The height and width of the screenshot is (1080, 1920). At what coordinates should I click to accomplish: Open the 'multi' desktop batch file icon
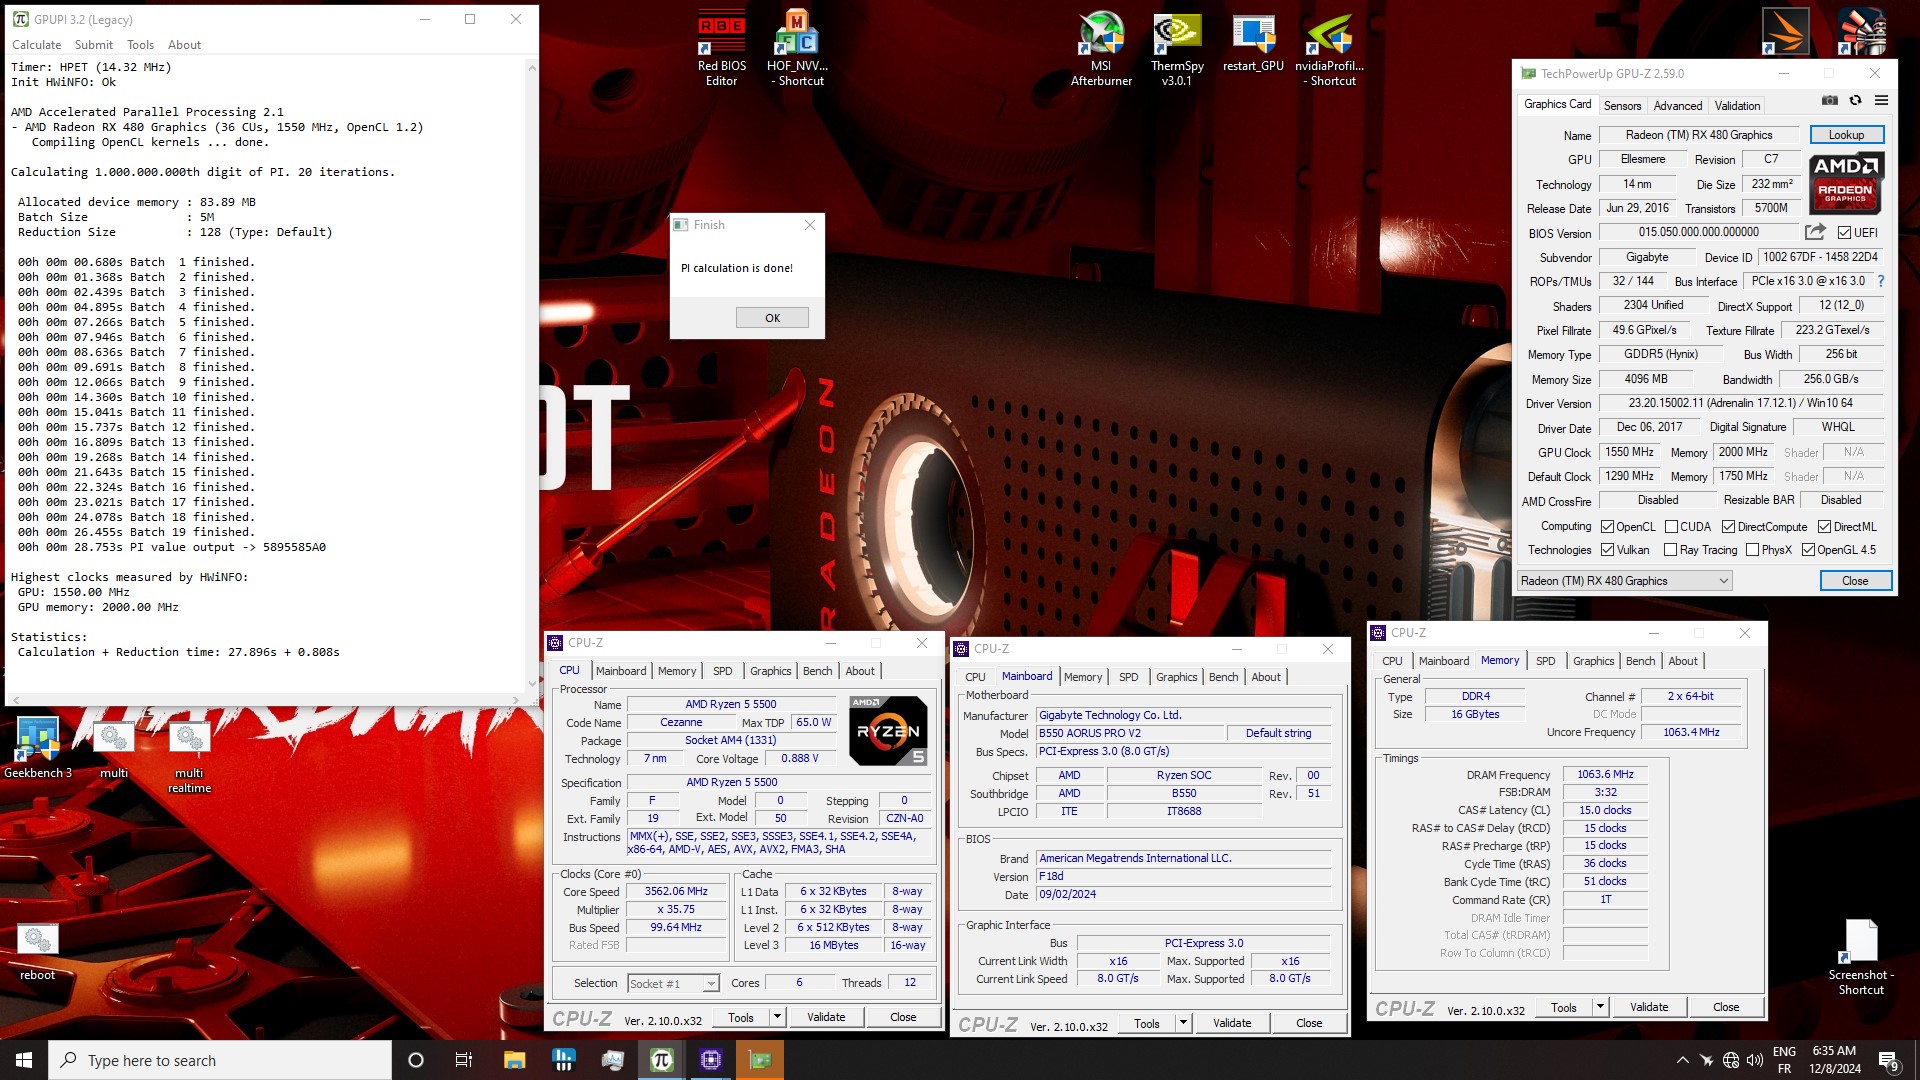114,748
